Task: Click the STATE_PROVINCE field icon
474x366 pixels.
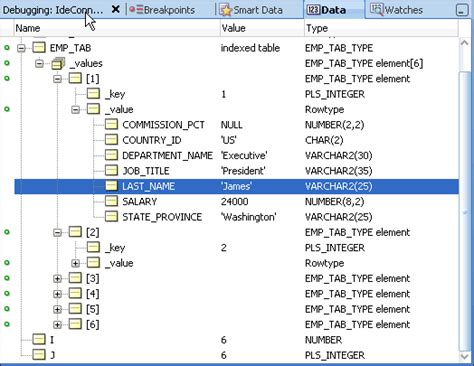Action: (111, 216)
